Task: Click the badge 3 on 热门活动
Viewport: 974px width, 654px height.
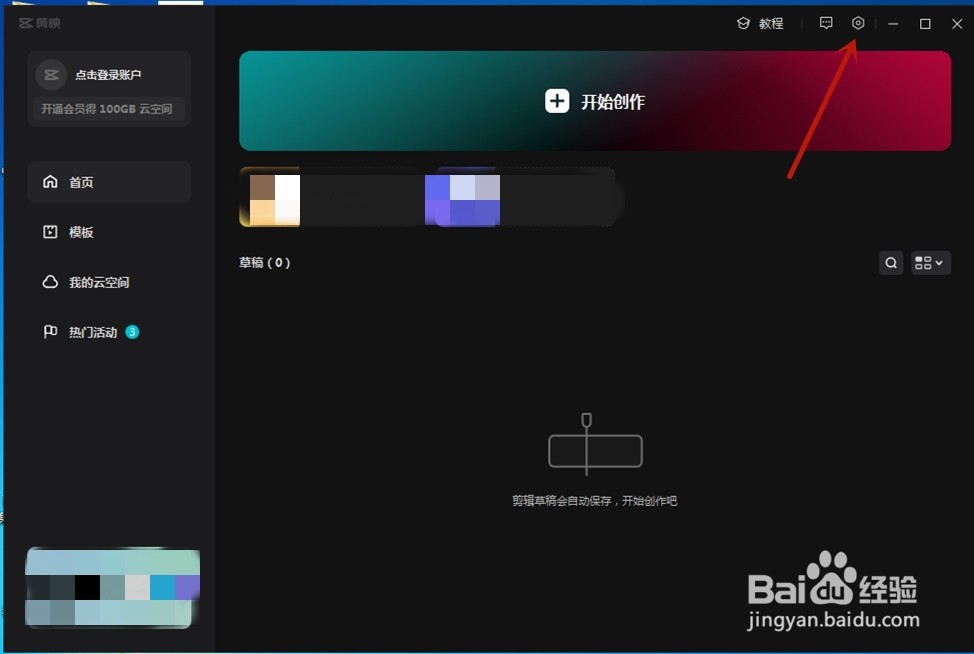Action: click(132, 332)
